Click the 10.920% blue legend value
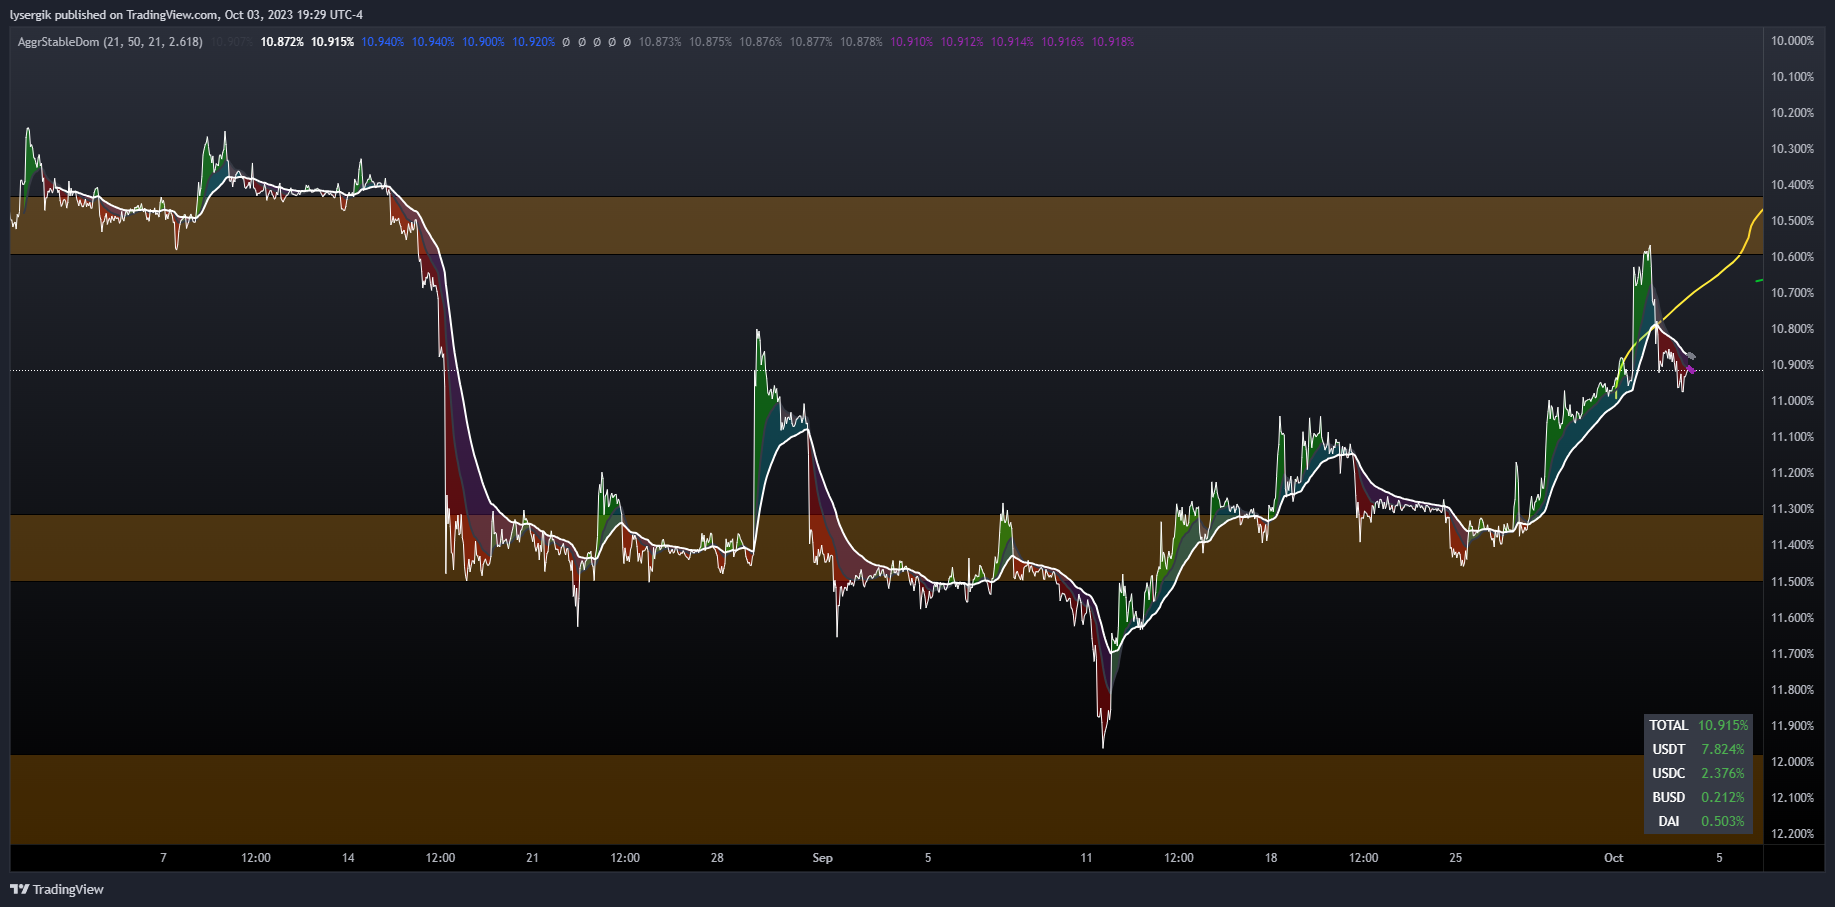 click(x=533, y=42)
